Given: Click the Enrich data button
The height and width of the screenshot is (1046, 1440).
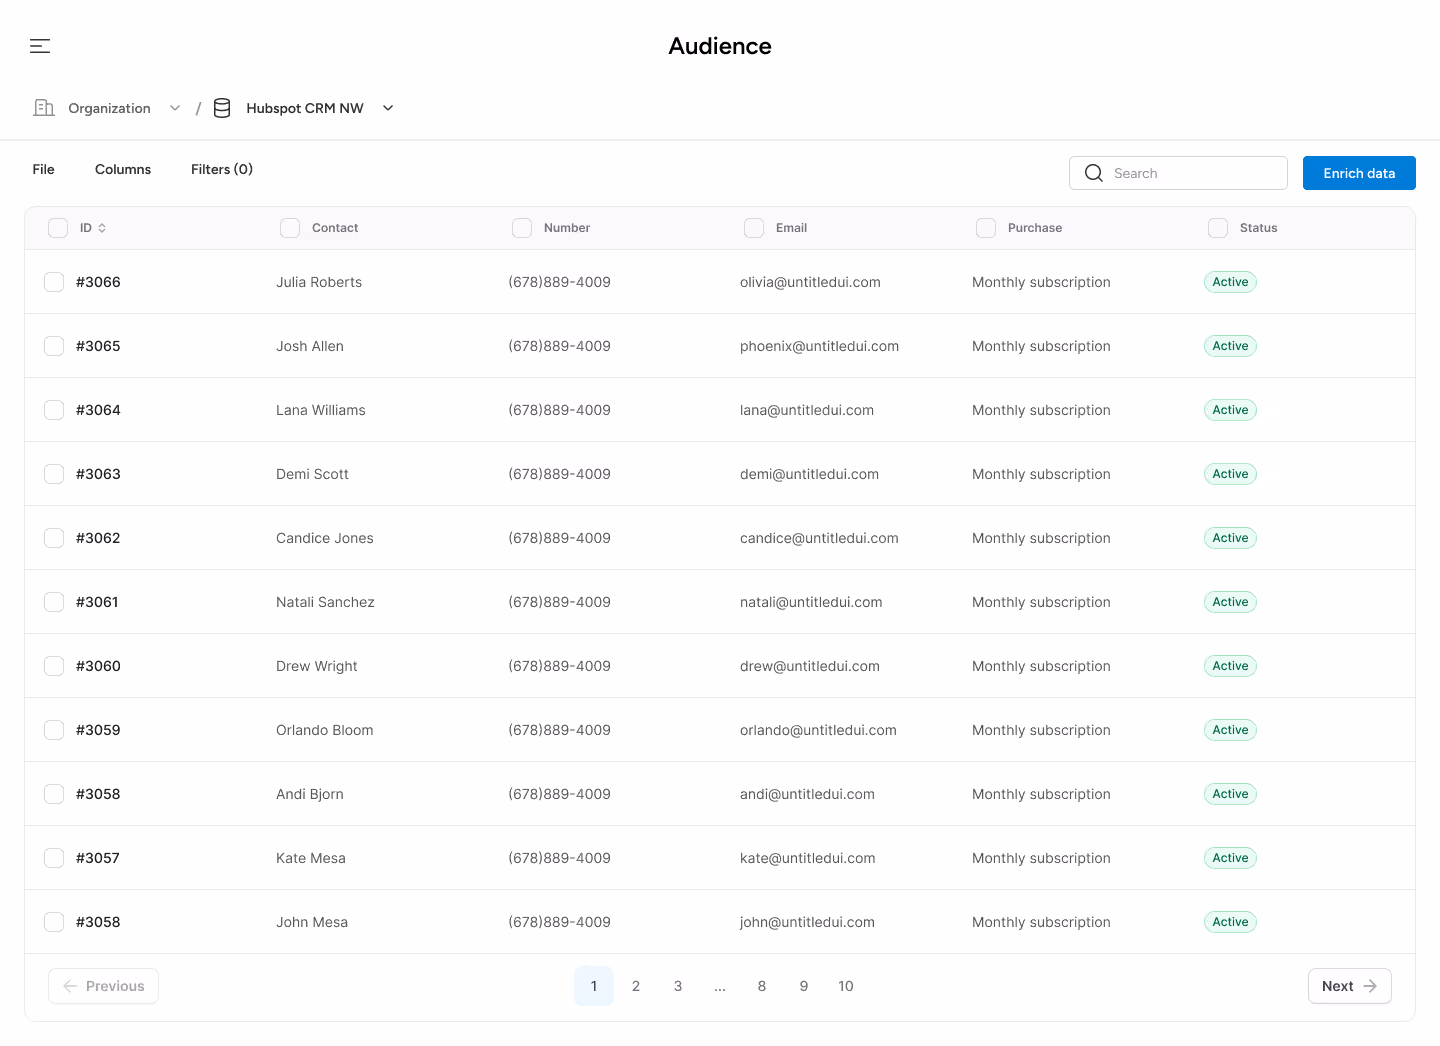Looking at the screenshot, I should click(x=1359, y=173).
